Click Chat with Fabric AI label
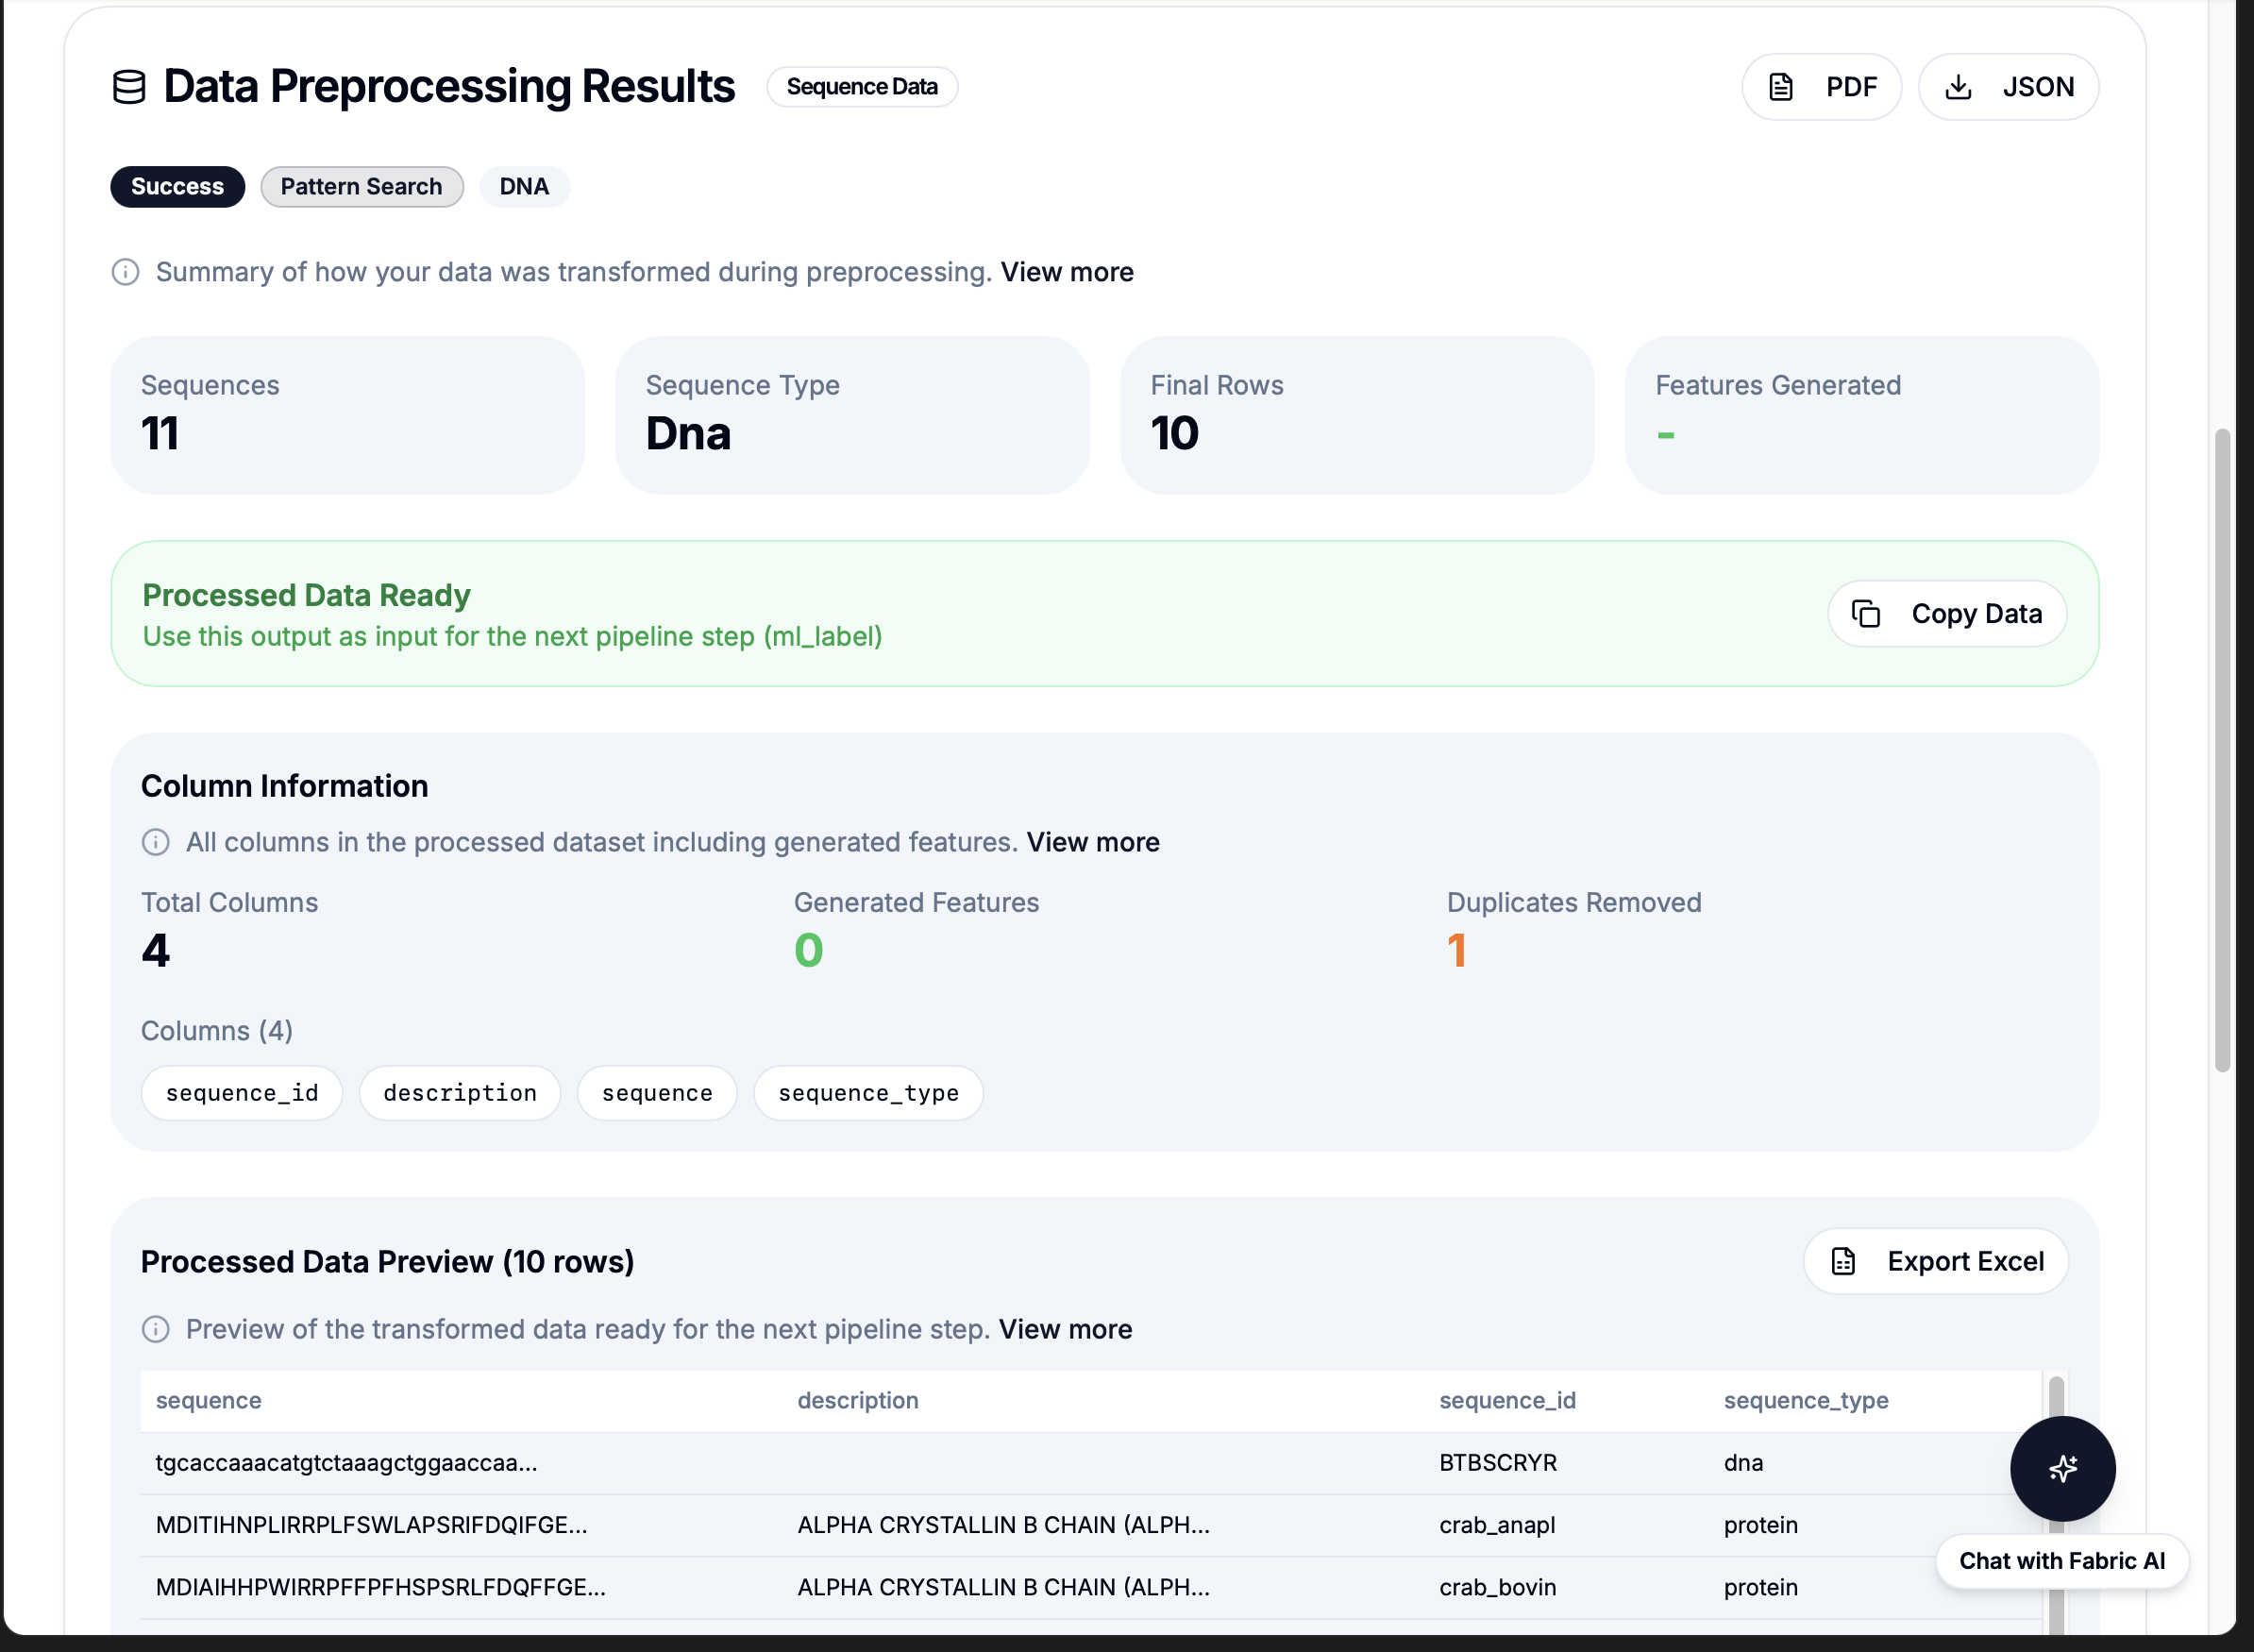Screen dimensions: 2254x1652 2061,1561
